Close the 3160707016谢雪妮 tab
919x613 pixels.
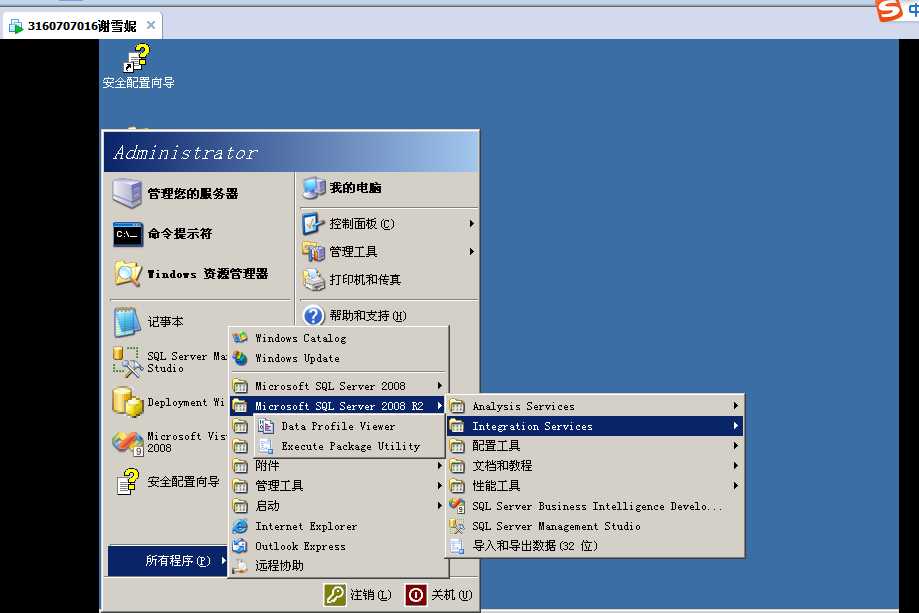pos(151,25)
